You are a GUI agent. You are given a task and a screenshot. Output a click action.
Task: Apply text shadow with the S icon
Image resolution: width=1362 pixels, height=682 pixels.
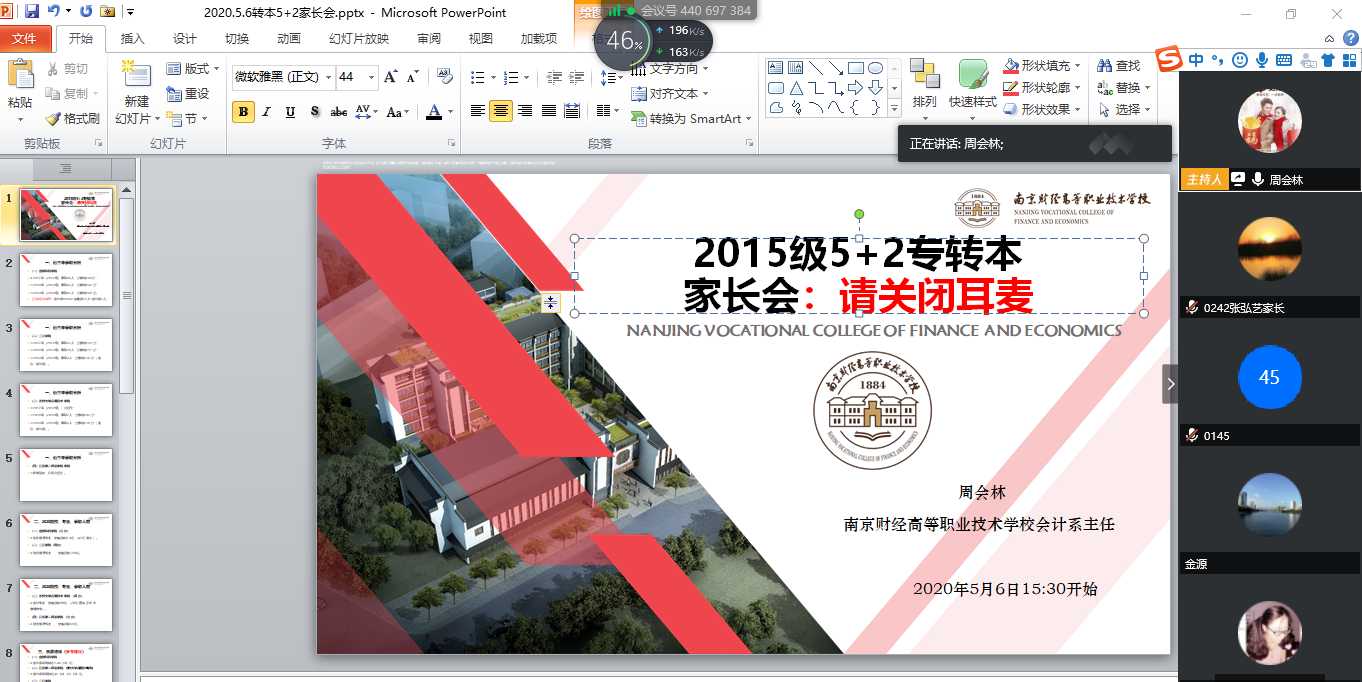tap(315, 111)
